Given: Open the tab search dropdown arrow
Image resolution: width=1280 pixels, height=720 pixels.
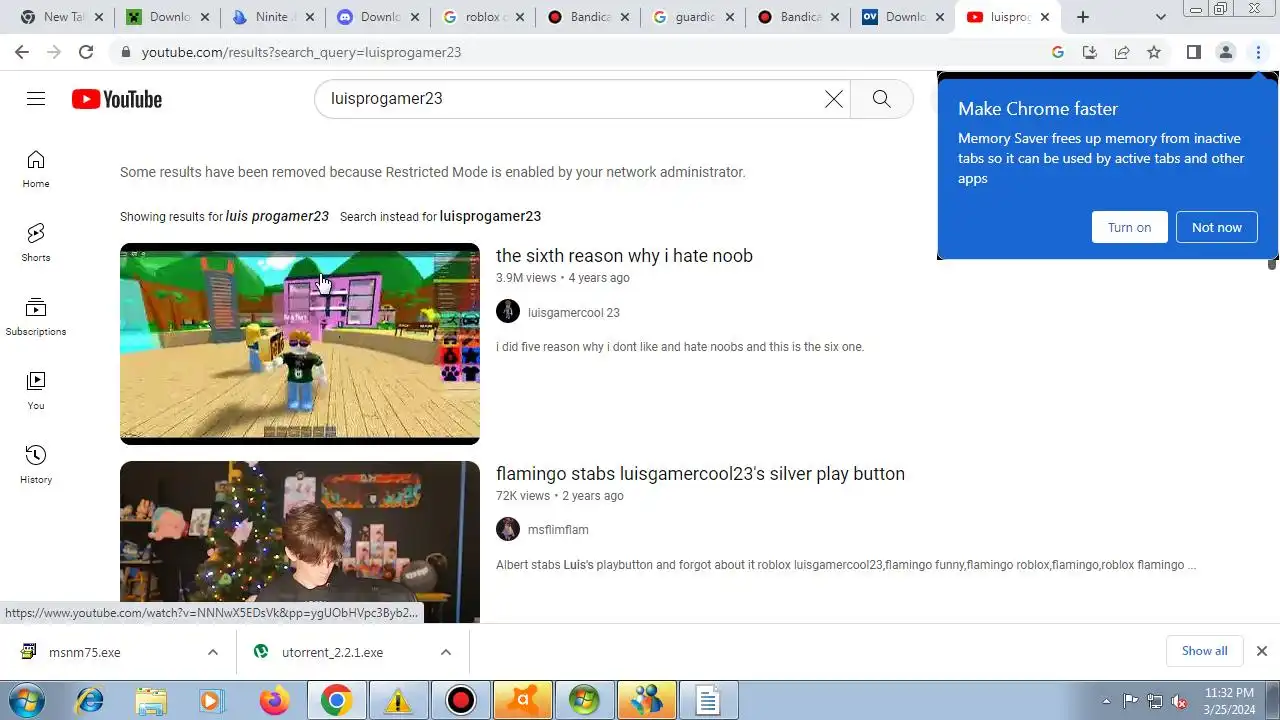Looking at the screenshot, I should click(x=1161, y=17).
